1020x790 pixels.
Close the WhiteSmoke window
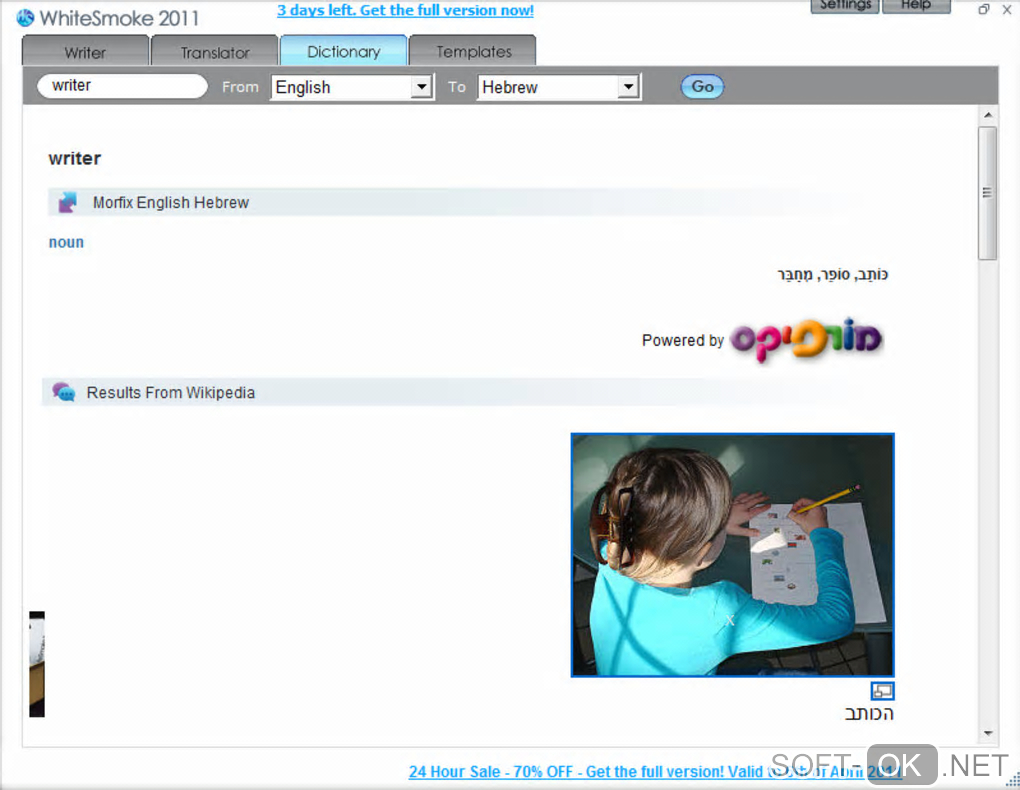click(x=1006, y=9)
